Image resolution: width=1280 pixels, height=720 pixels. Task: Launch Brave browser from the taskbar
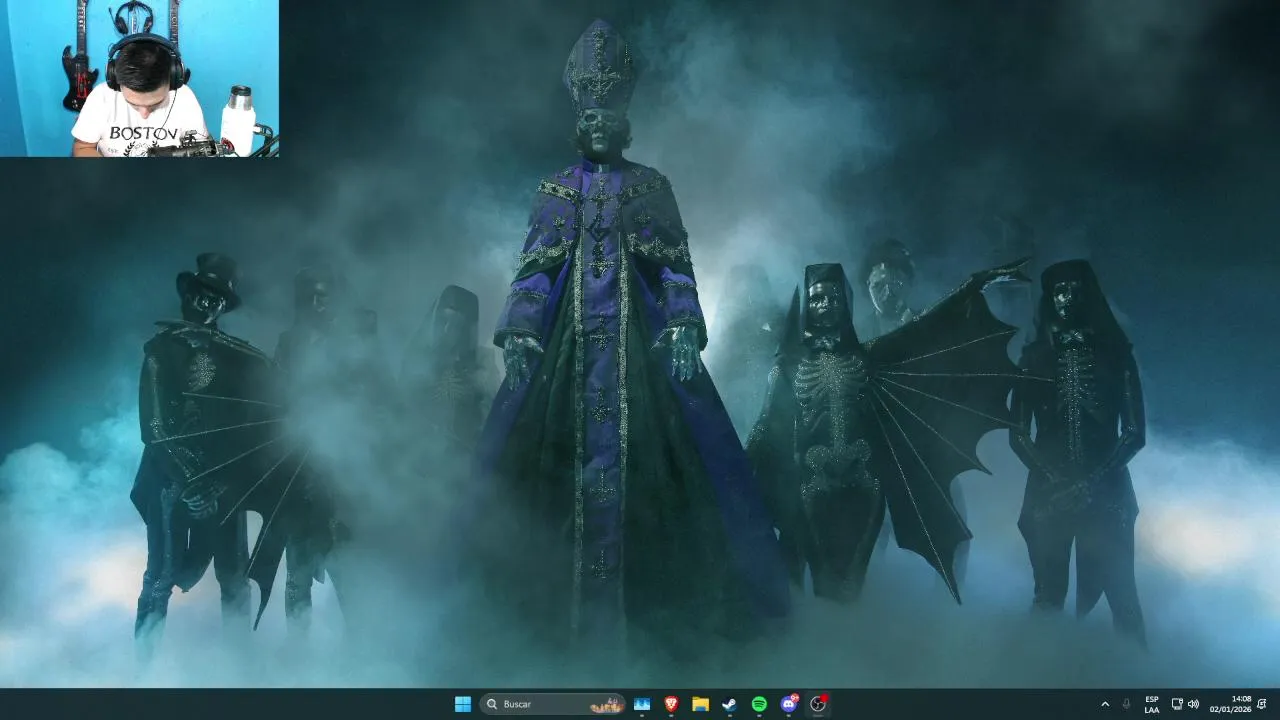671,704
